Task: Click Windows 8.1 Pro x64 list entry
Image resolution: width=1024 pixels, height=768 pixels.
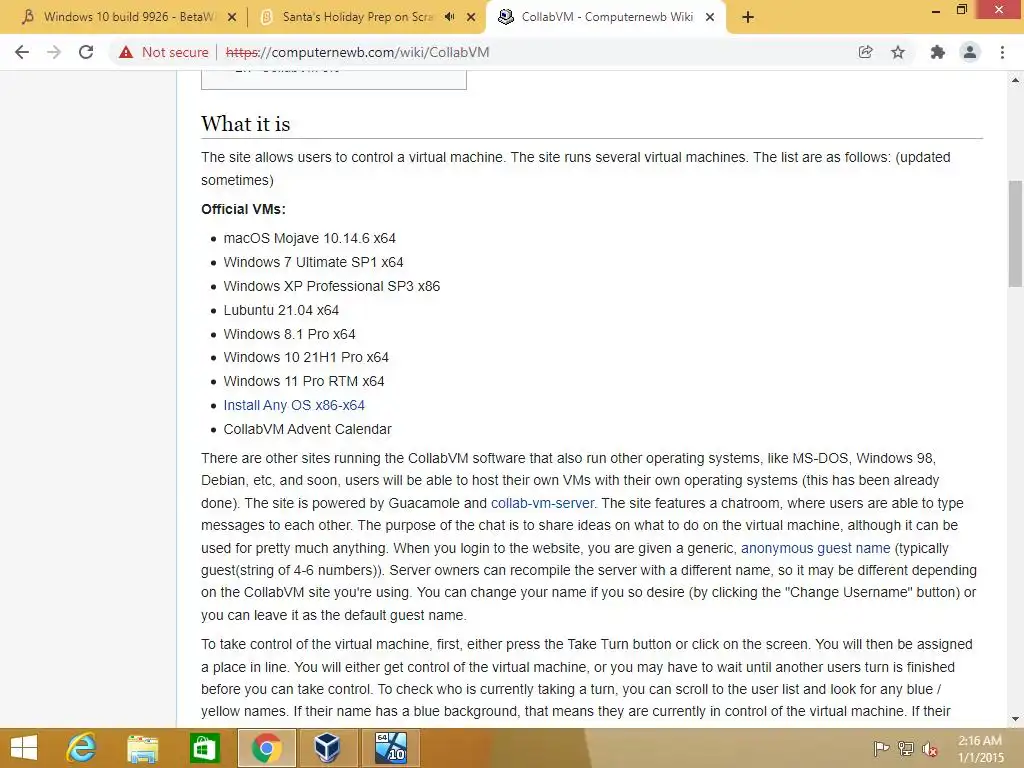Action: [289, 334]
